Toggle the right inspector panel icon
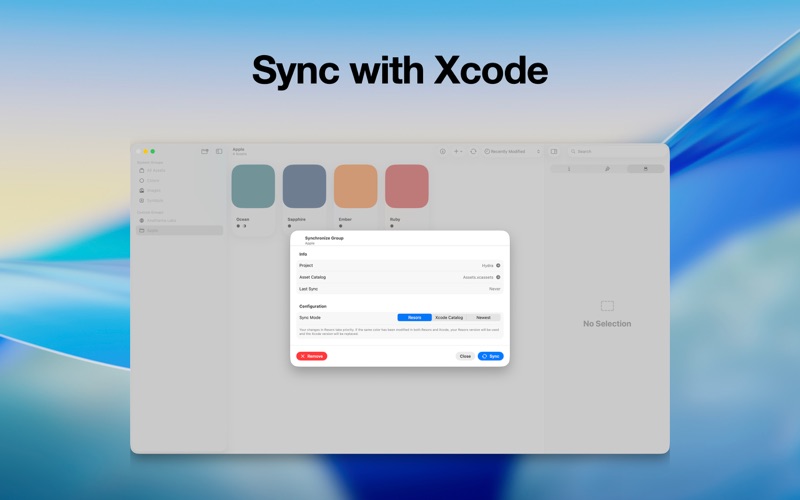 (x=554, y=152)
